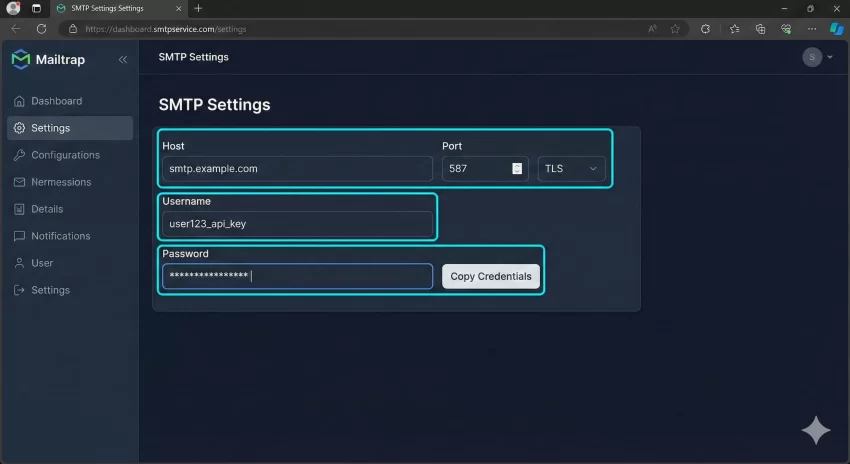This screenshot has height=464, width=850.
Task: Open Dashboard via its home icon
Action: tap(20, 101)
